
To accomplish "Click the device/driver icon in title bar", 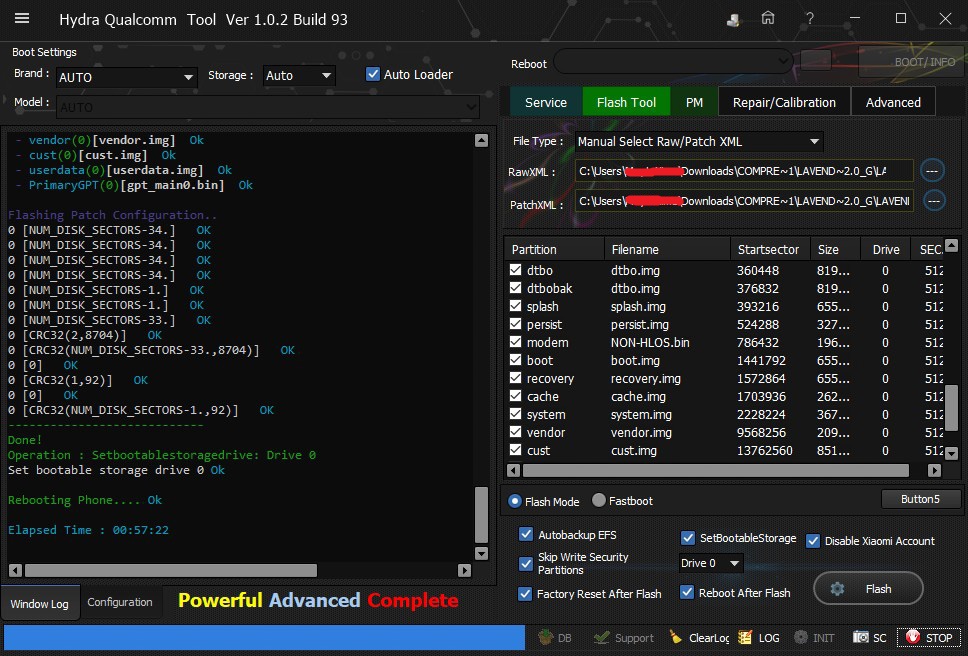I will pos(733,19).
